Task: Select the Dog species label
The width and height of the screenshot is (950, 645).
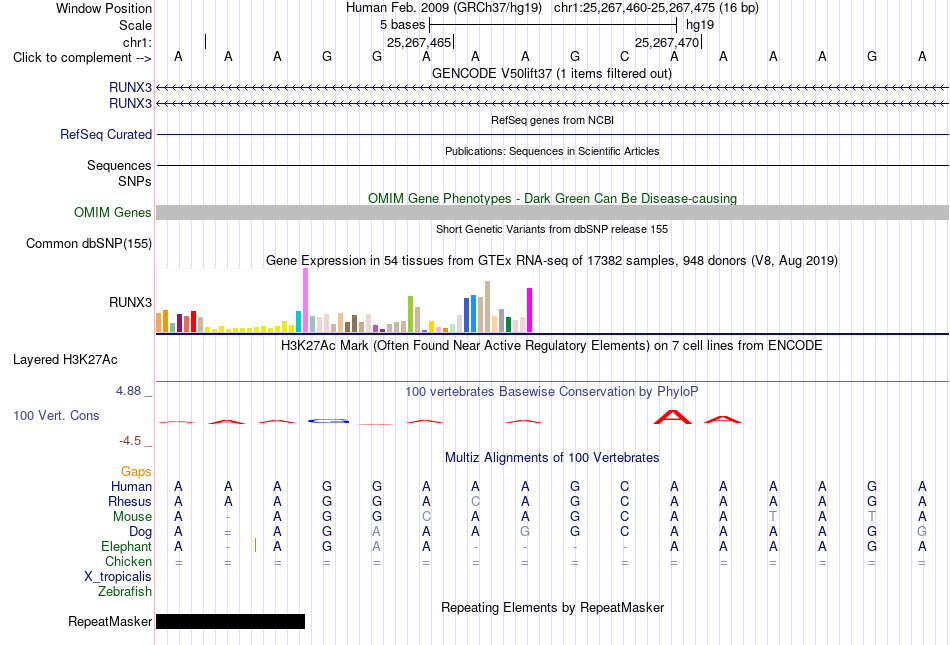Action: pos(140,532)
